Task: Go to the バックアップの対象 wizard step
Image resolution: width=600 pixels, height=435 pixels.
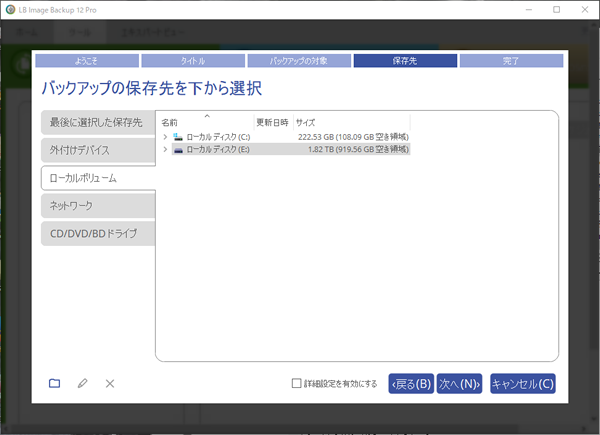Action: tap(299, 61)
